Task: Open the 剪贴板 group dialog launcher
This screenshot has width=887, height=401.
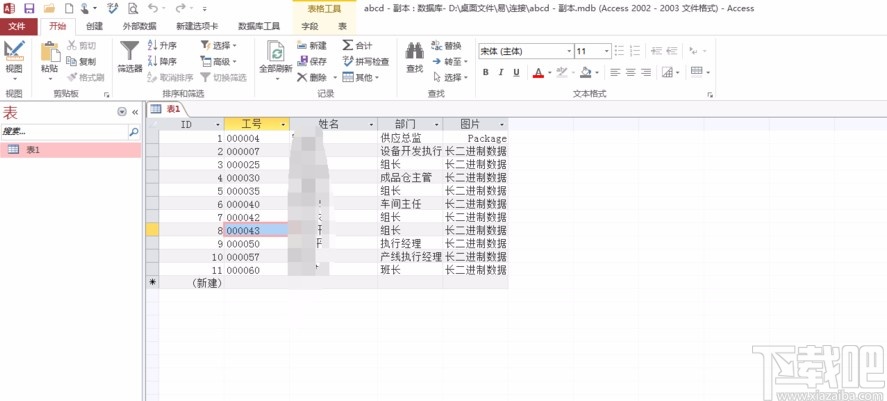Action: point(106,94)
